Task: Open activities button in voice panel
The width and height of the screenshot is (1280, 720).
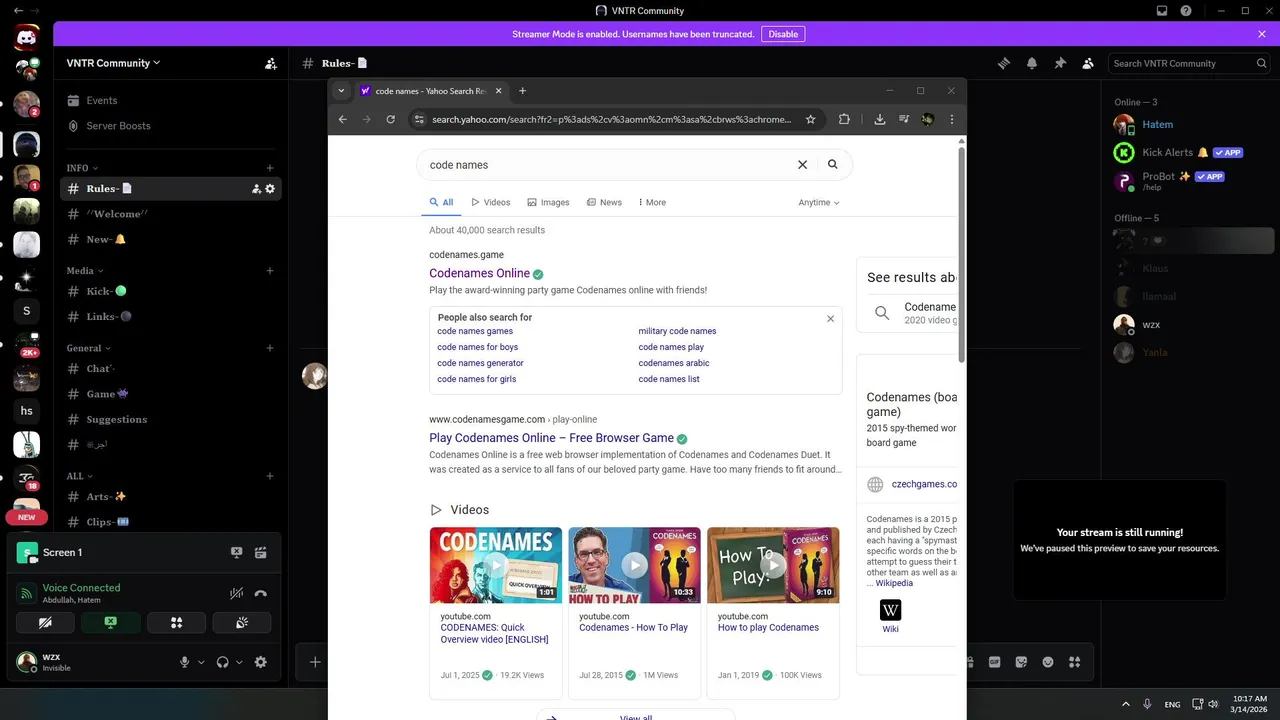Action: coord(176,622)
